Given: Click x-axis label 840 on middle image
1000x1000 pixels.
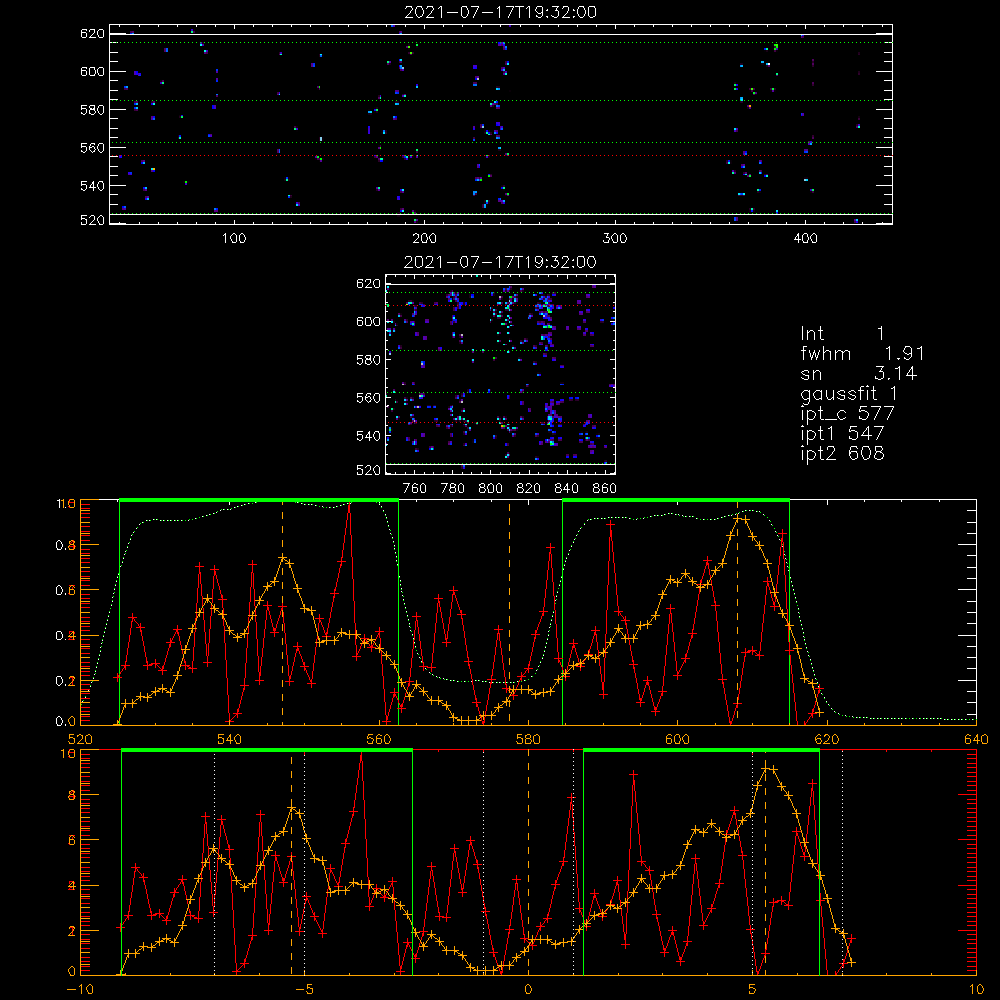Looking at the screenshot, I should [567, 489].
